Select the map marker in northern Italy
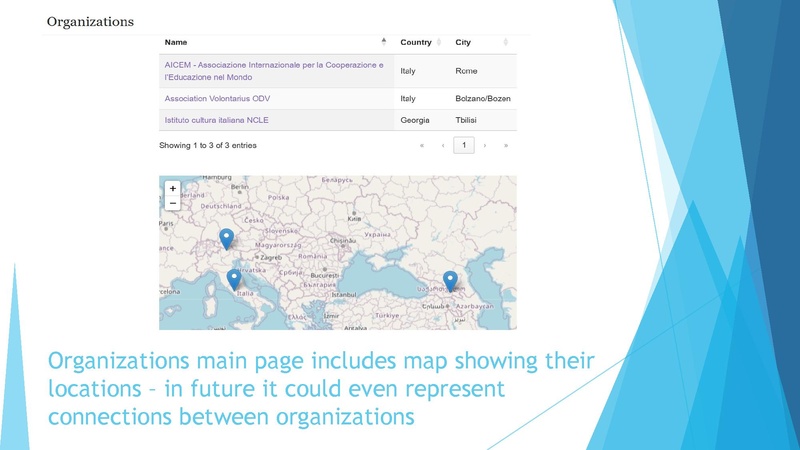800x450 pixels. click(227, 238)
